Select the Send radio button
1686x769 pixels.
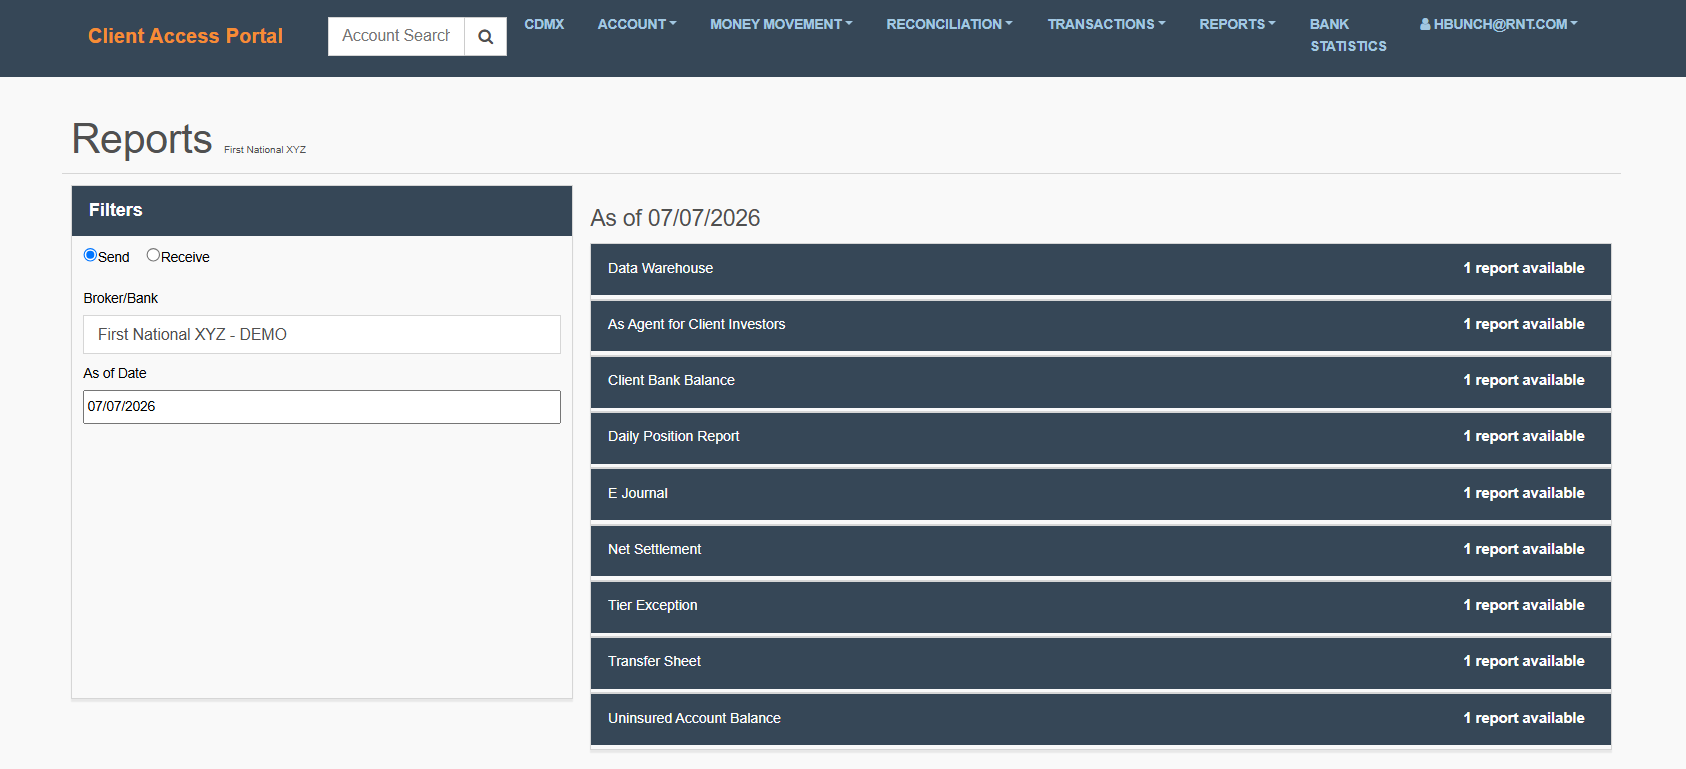point(90,255)
